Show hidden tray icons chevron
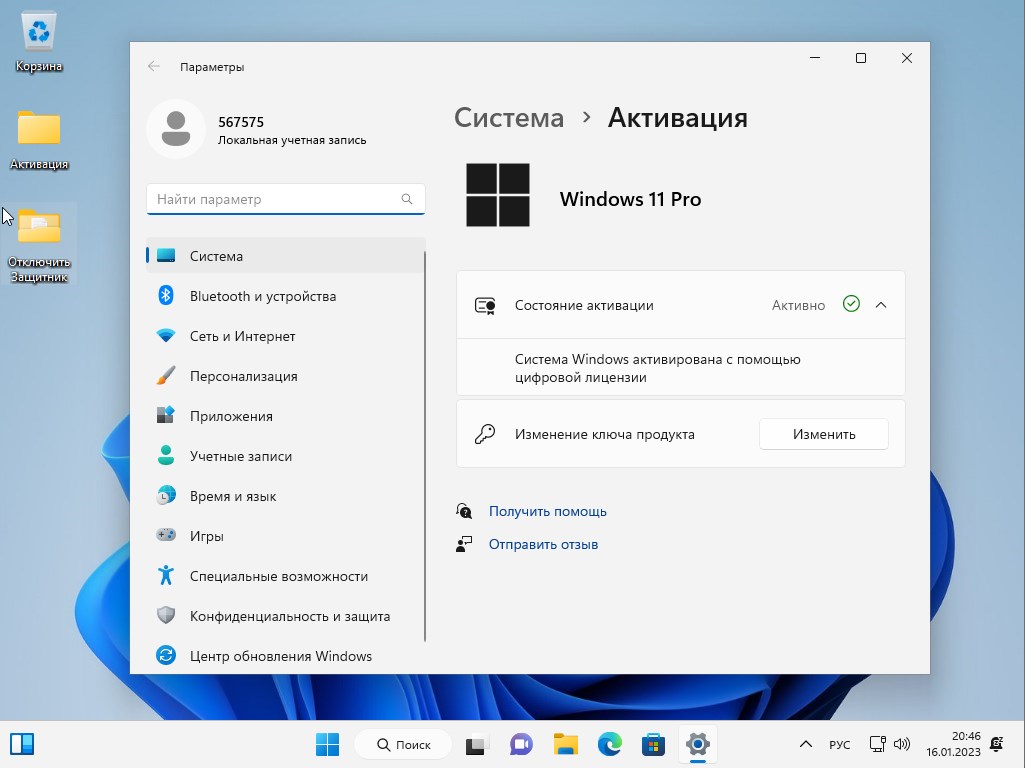This screenshot has height=768, width=1025. pyautogui.click(x=806, y=744)
